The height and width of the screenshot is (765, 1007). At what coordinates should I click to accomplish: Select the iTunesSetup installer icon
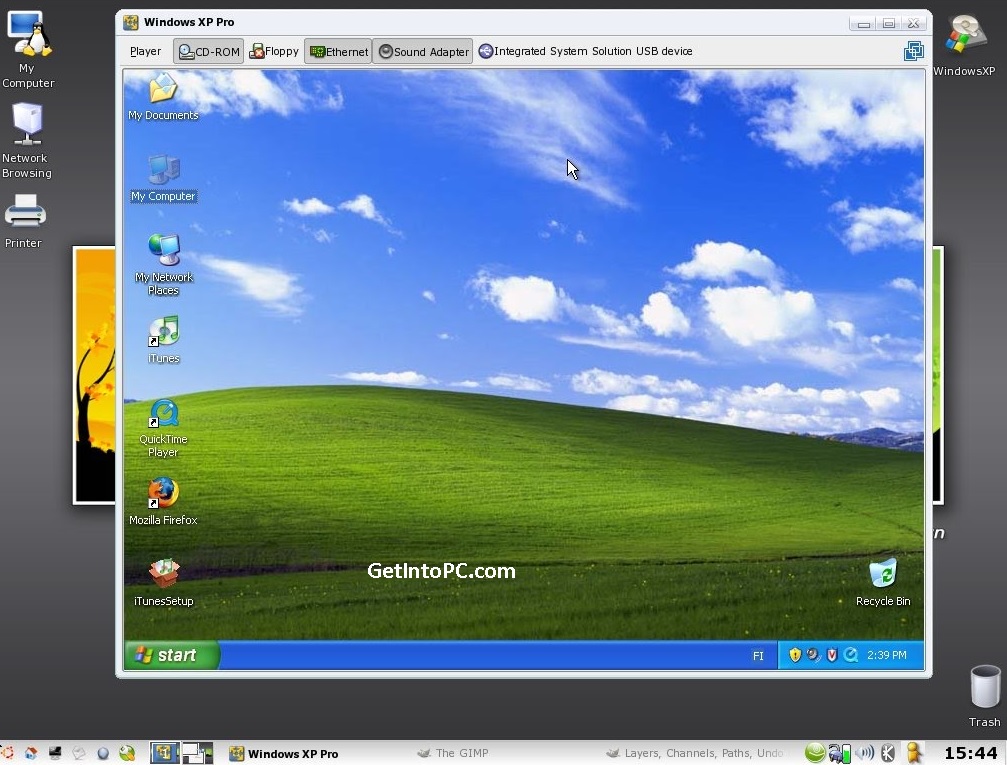(163, 583)
